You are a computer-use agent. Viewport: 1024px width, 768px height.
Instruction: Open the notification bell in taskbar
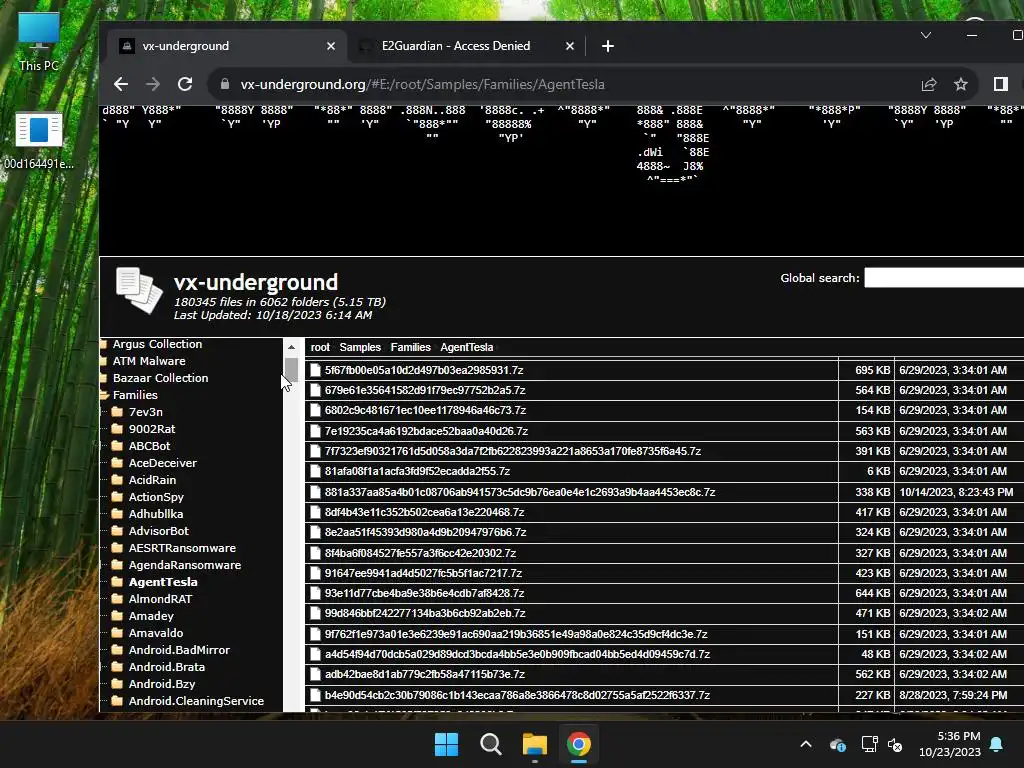[x=997, y=744]
